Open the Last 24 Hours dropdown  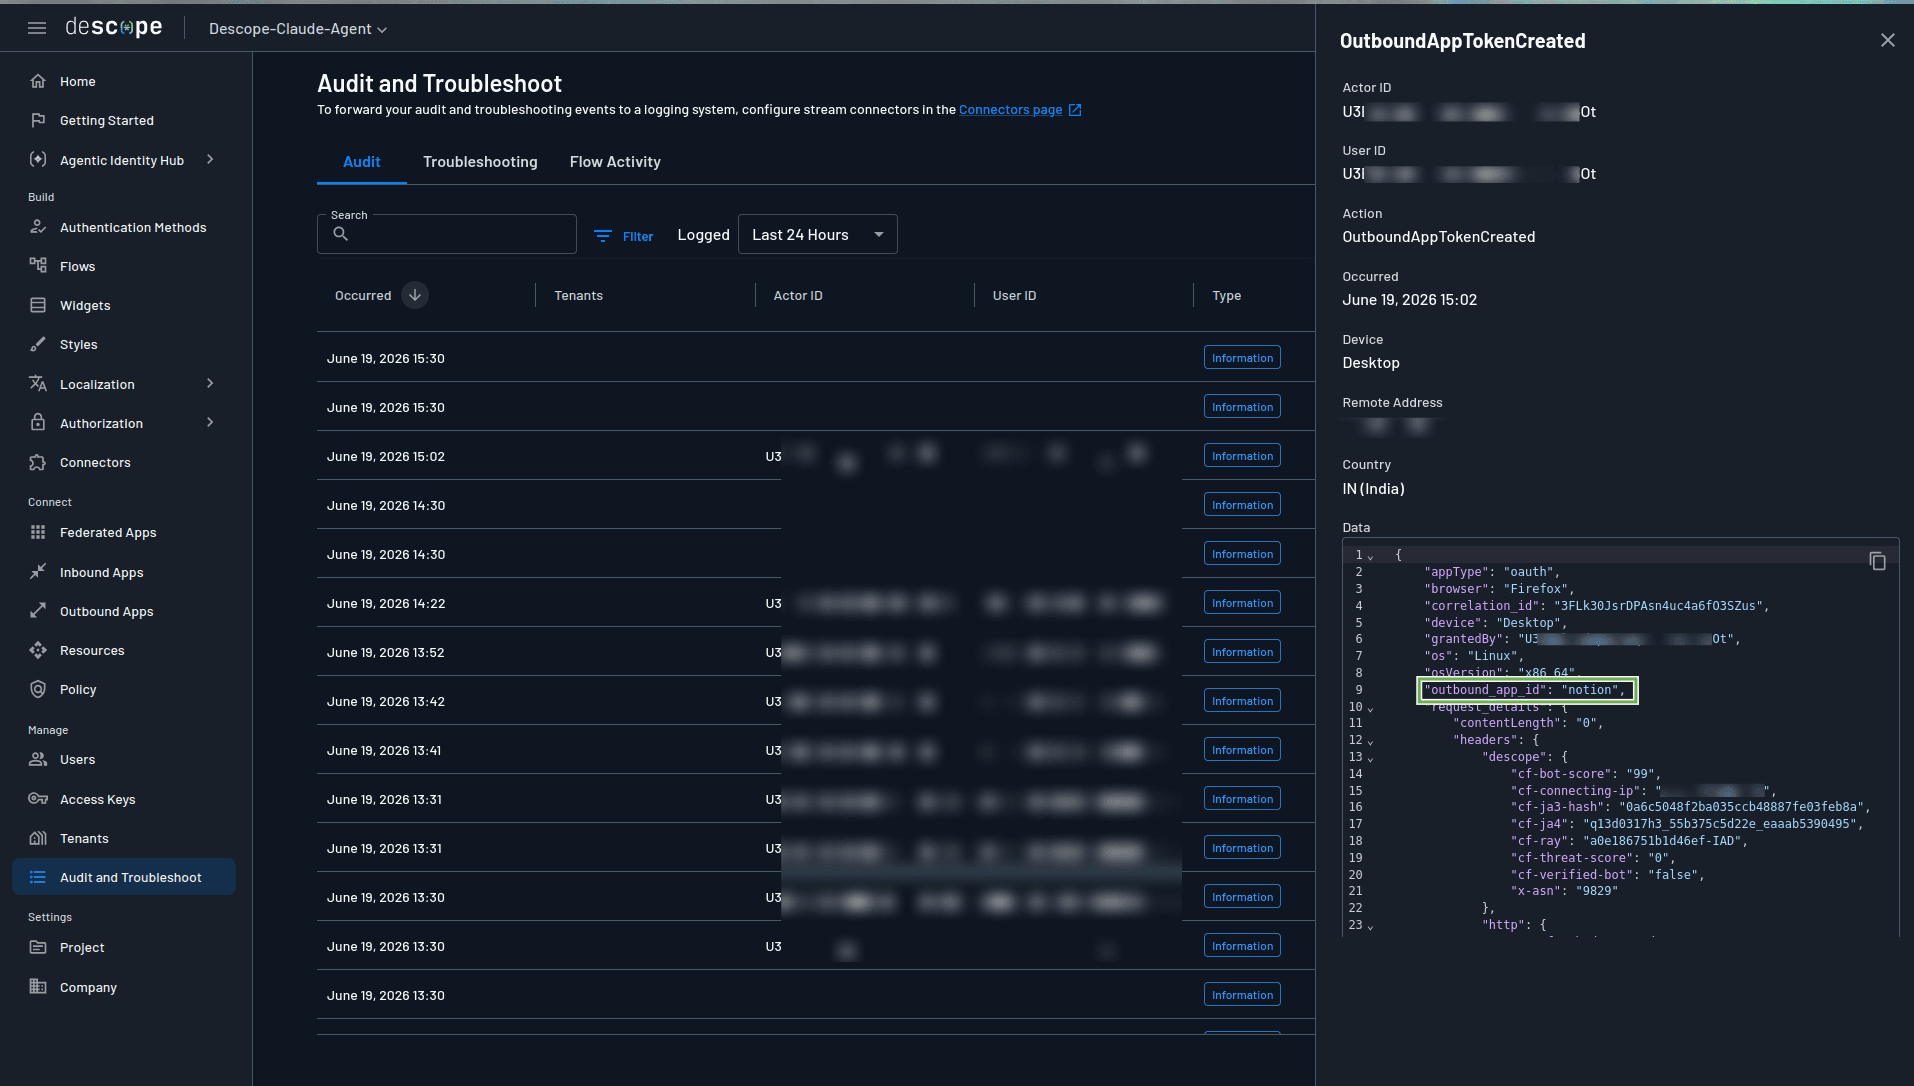[817, 235]
